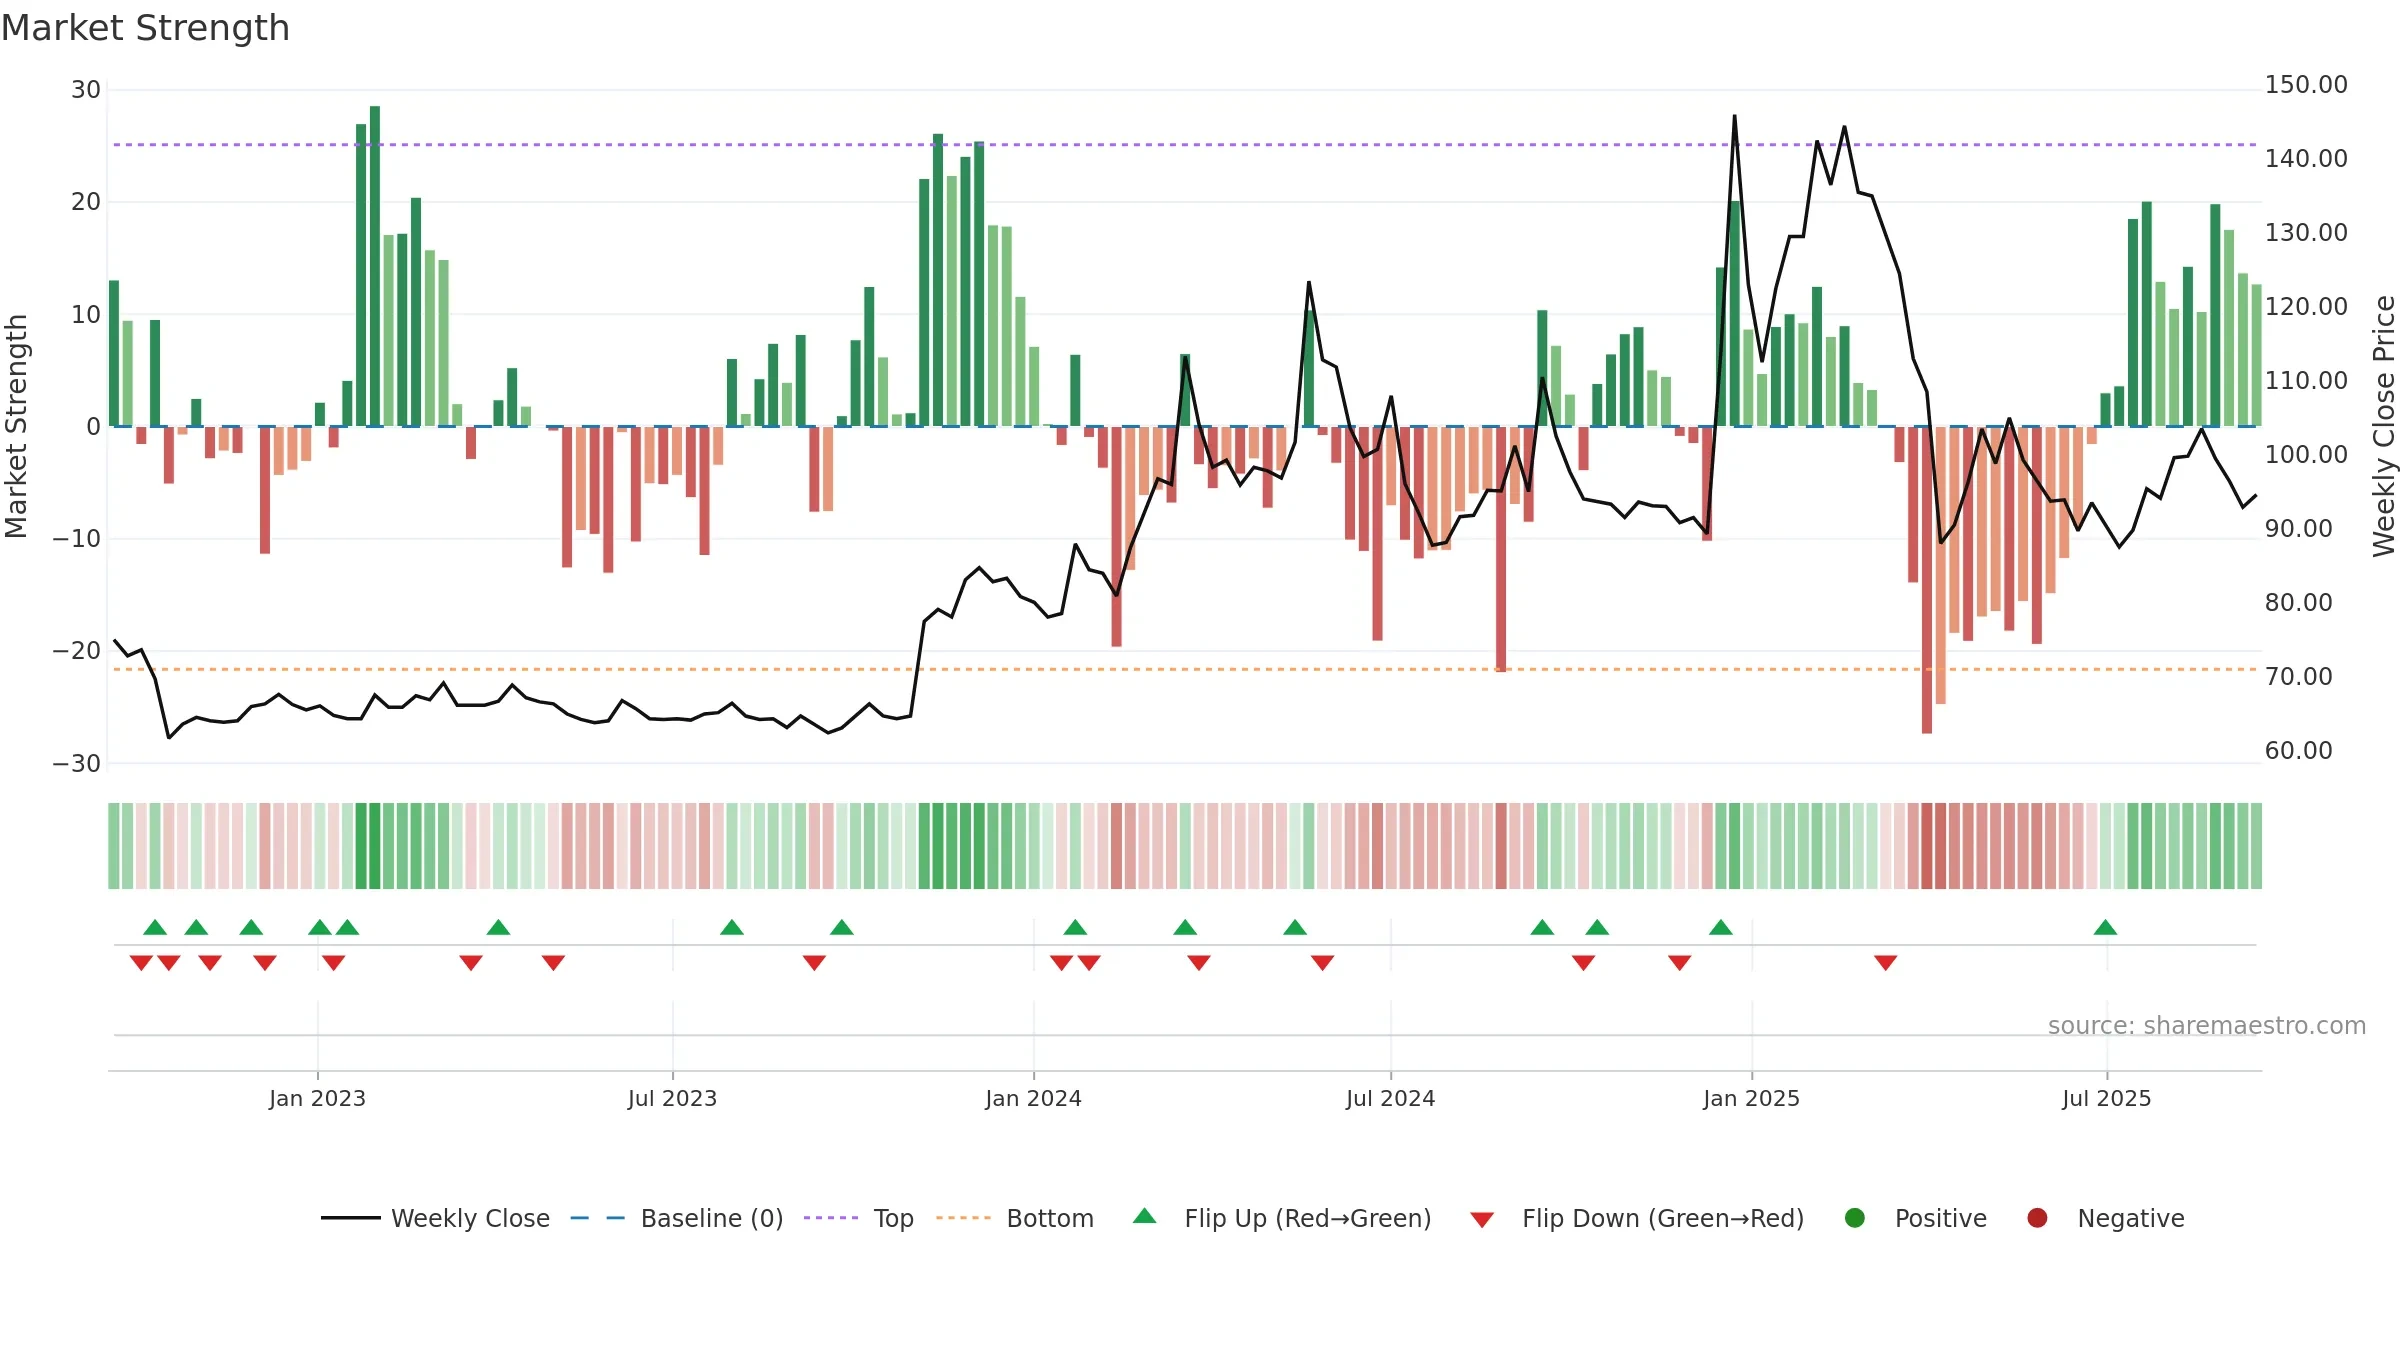This screenshot has height=1350, width=2400.
Task: Click the 150.00 price tick on right axis
Action: [x=2306, y=85]
